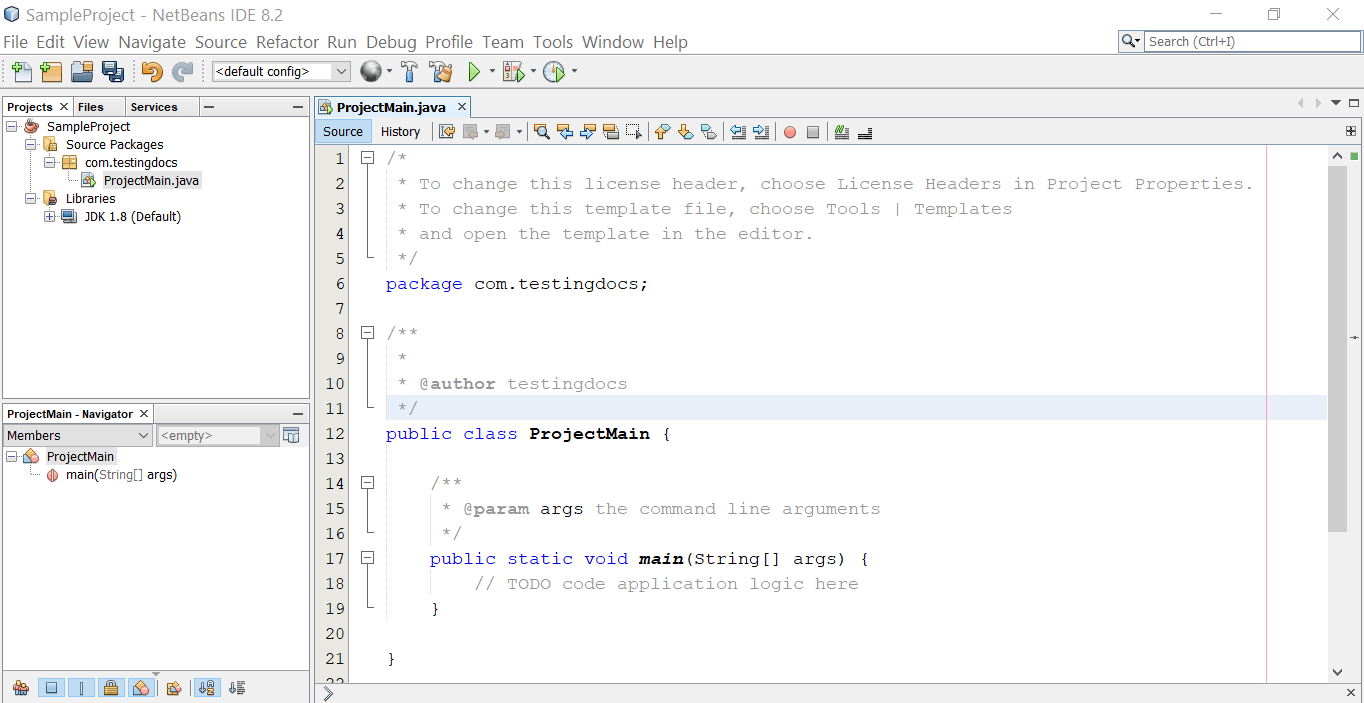1364x703 pixels.
Task: Click the Save All toolbar icon
Action: (112, 71)
